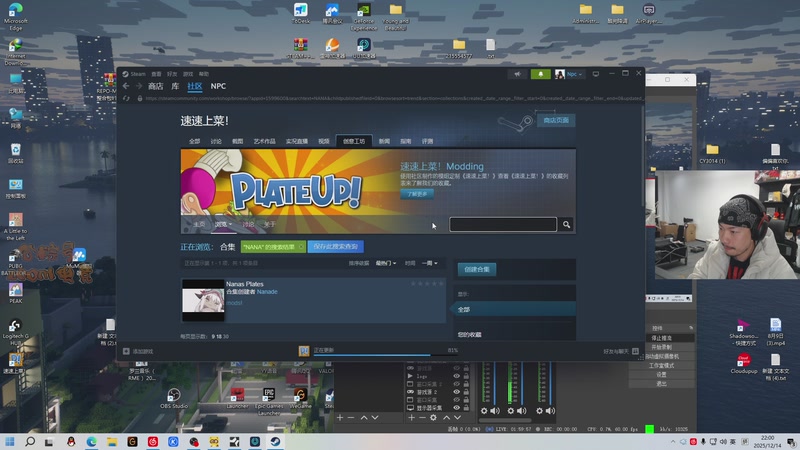The height and width of the screenshot is (450, 800).
Task: Move source up in OBS sources toolbar
Action: [x=446, y=417]
